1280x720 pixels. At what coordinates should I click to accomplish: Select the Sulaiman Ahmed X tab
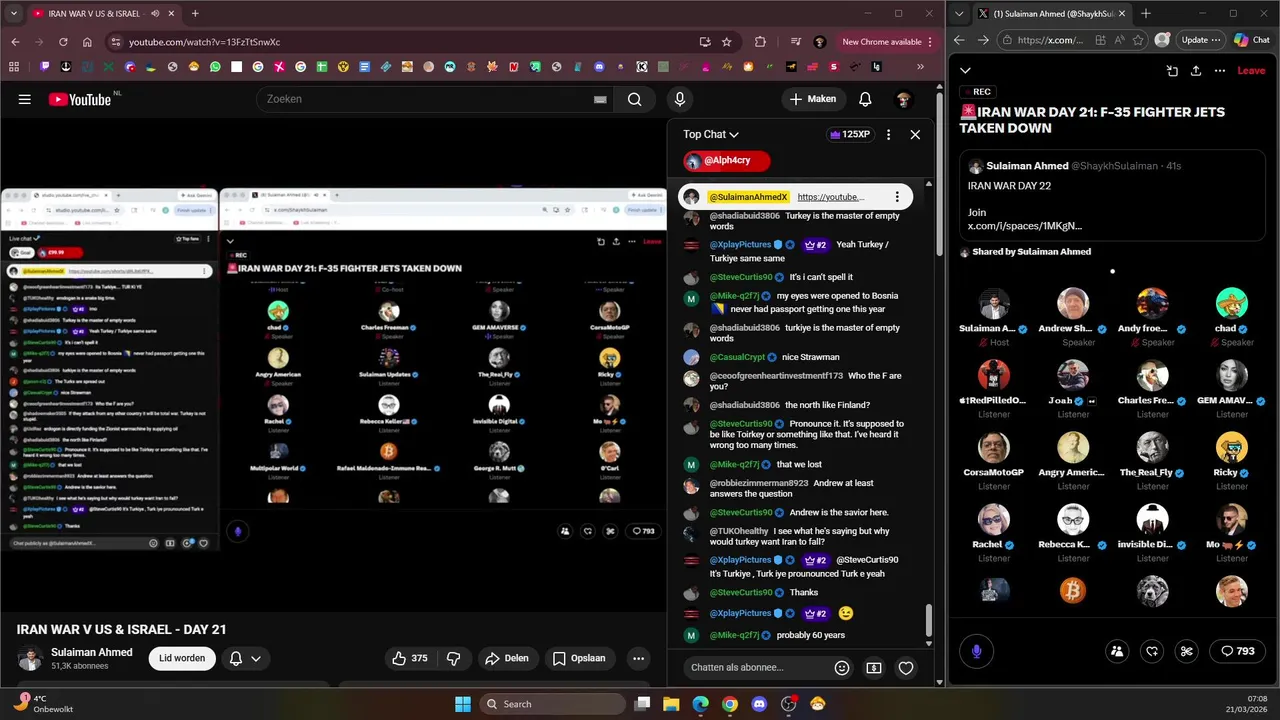(1052, 14)
